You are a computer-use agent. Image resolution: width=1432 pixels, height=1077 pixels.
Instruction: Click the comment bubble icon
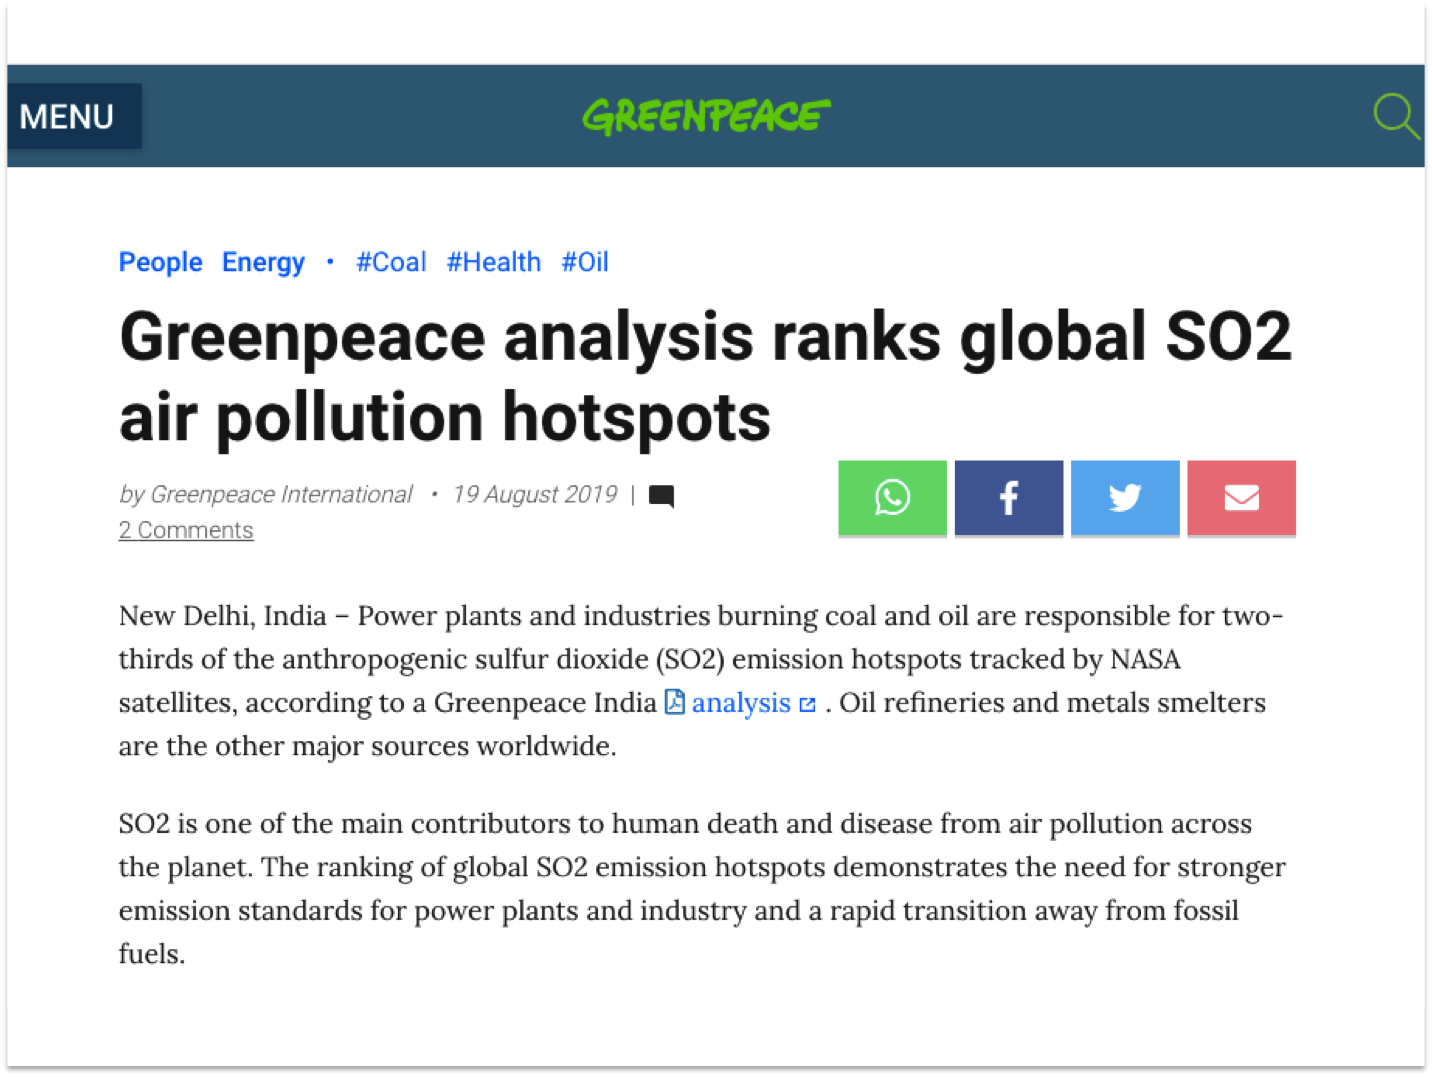click(661, 496)
